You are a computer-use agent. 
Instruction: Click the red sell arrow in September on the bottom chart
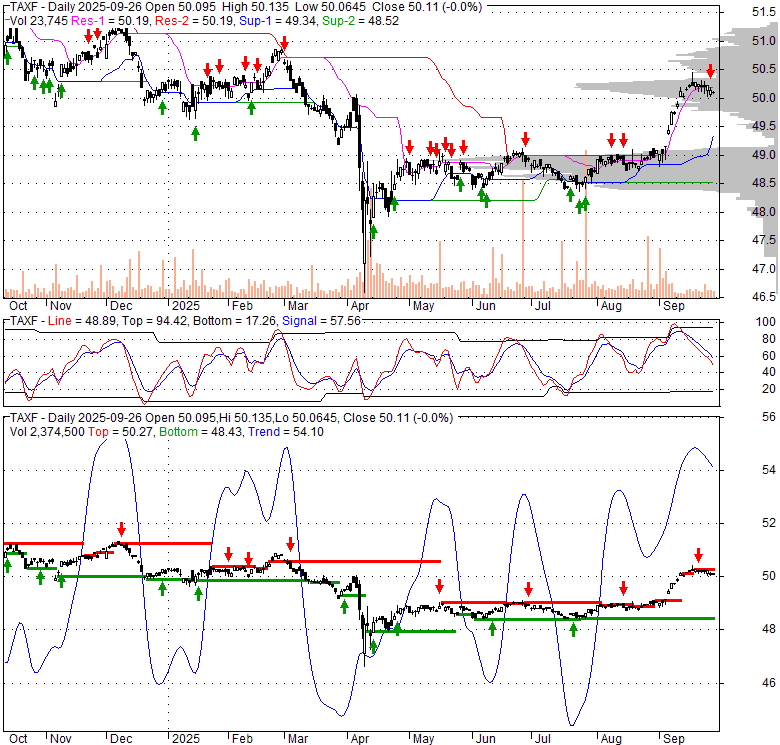(x=698, y=555)
